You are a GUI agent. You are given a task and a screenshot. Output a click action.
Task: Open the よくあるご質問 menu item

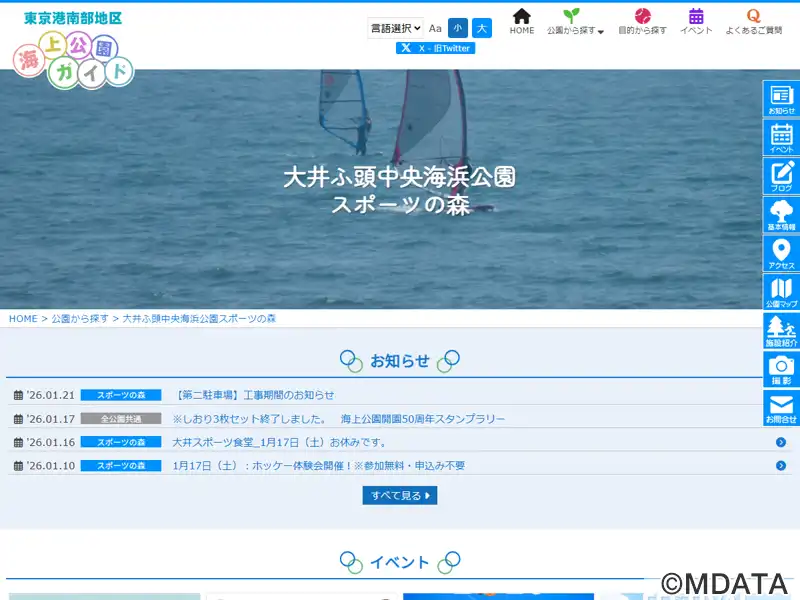pos(754,22)
